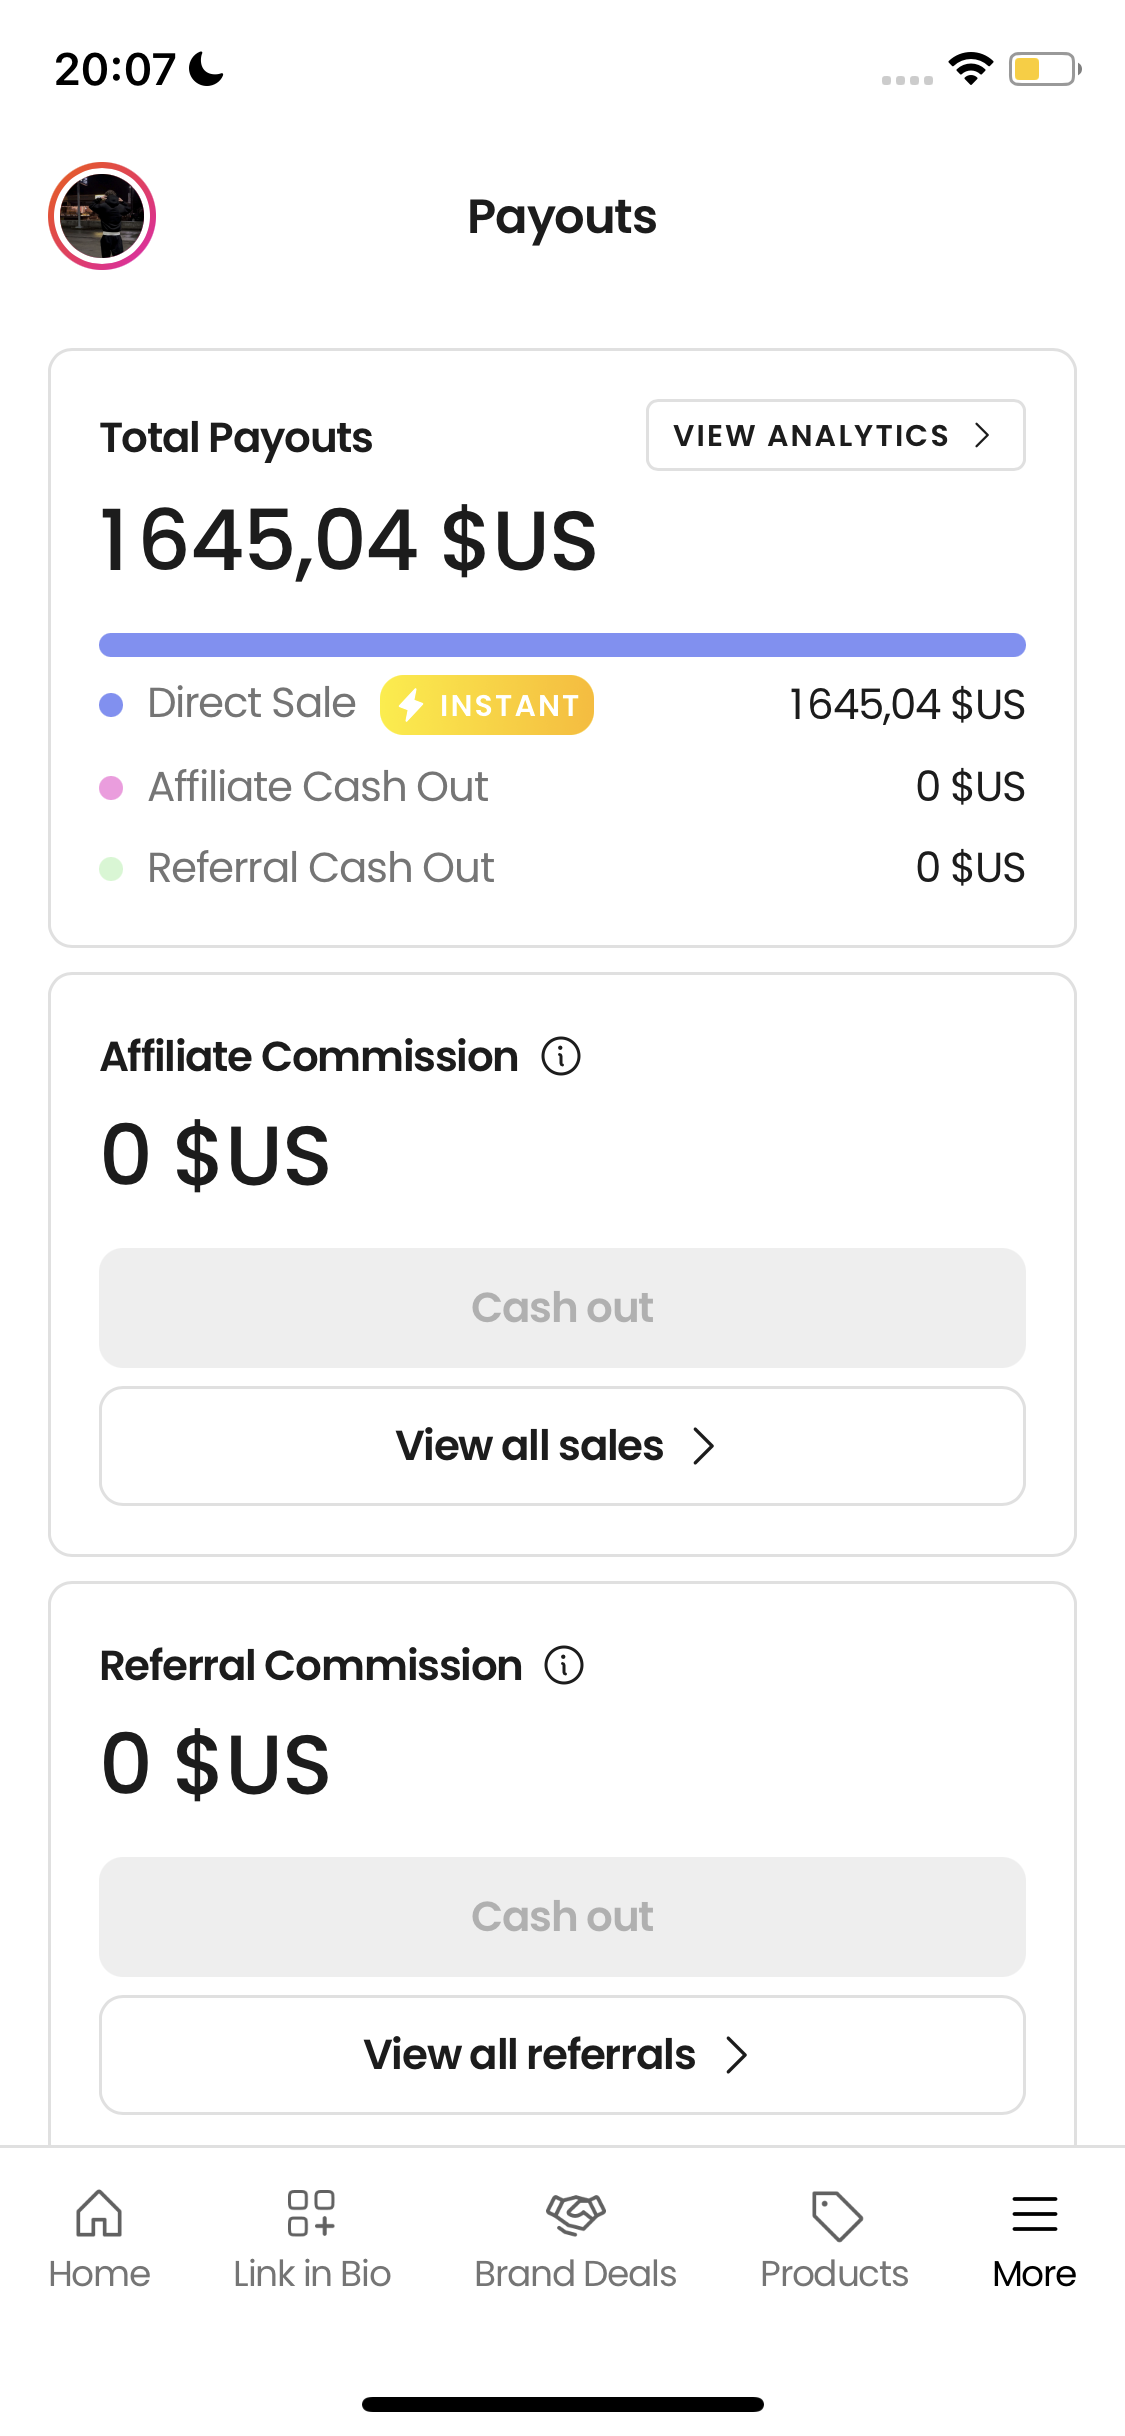Tap the profile avatar picture
The image size is (1125, 2436).
coord(102,216)
